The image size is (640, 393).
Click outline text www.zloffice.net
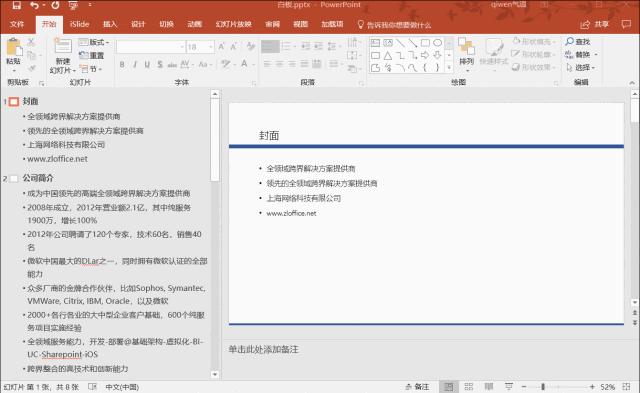tap(57, 159)
